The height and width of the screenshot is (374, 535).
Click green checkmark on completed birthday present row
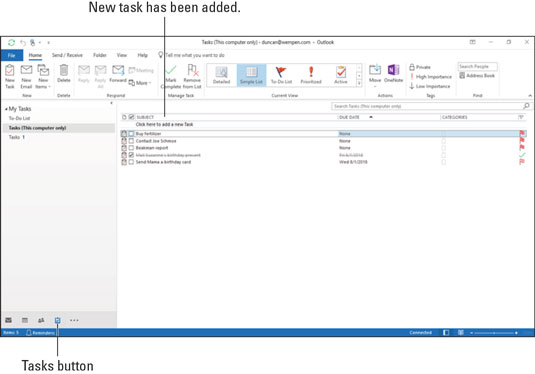pos(522,155)
